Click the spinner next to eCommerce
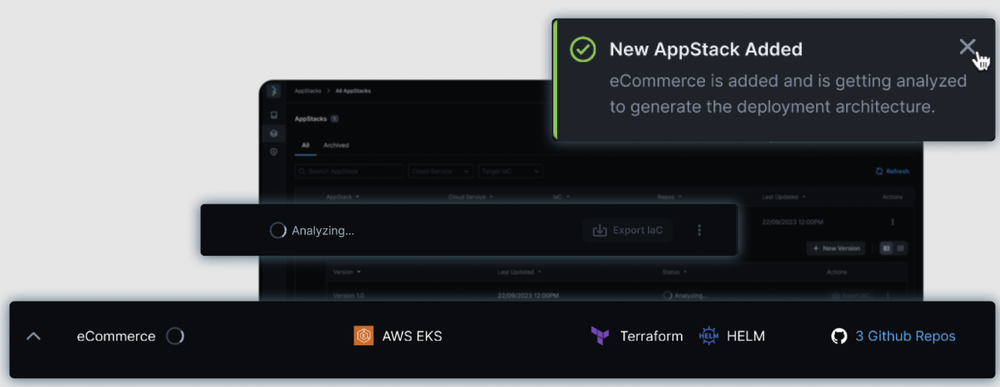 (x=175, y=336)
